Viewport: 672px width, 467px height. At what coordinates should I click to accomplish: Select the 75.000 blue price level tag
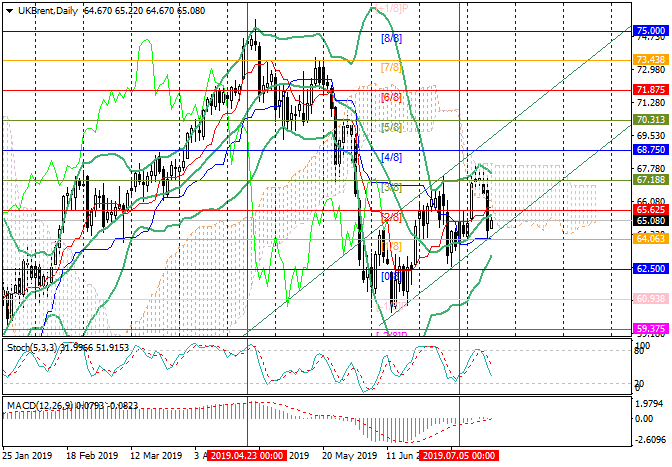[650, 32]
